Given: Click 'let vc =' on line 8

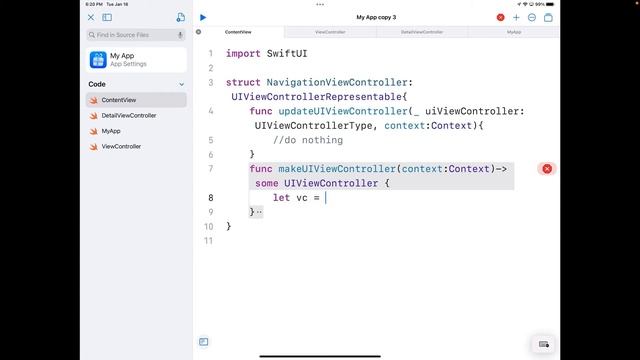Looking at the screenshot, I should [296, 198].
